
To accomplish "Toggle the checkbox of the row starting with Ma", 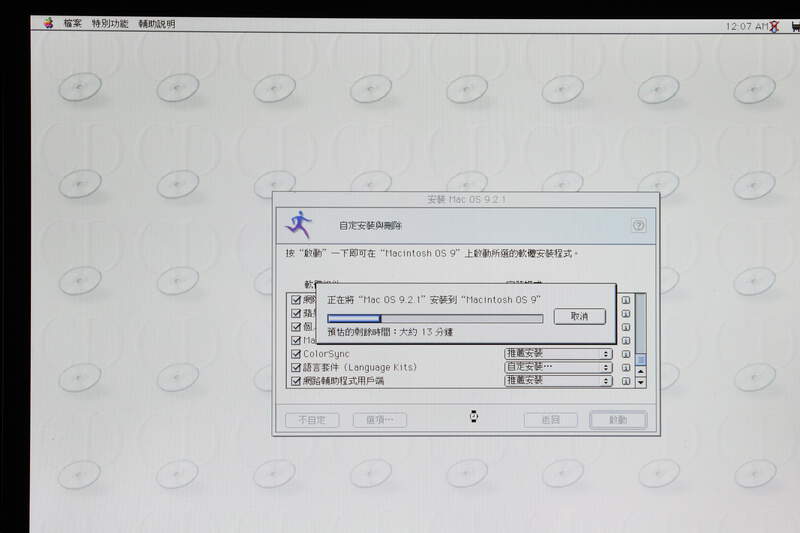I will tap(295, 340).
